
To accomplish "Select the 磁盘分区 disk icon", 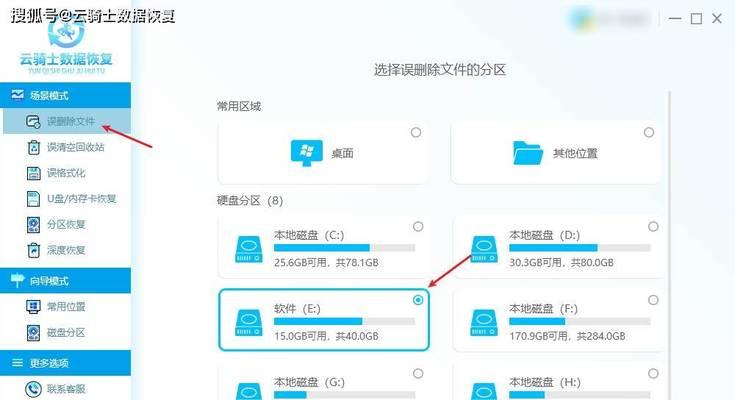I will coord(33,332).
